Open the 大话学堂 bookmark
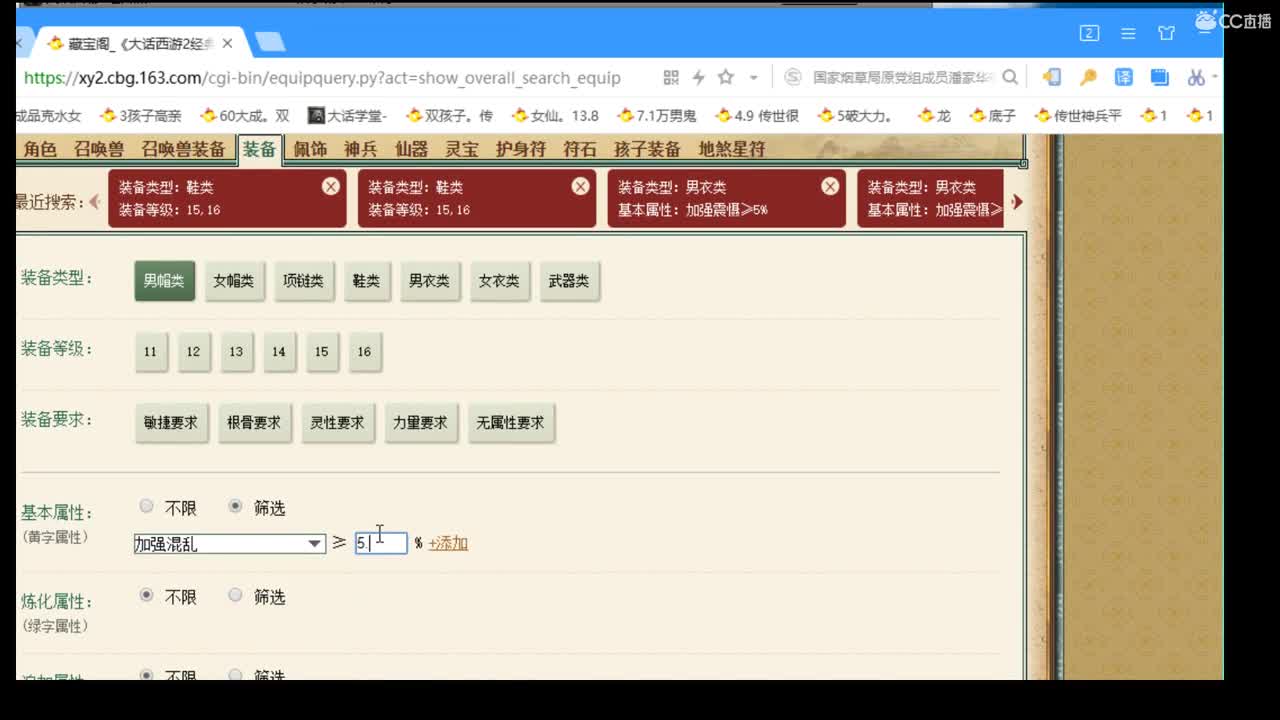1280x720 pixels. point(347,115)
